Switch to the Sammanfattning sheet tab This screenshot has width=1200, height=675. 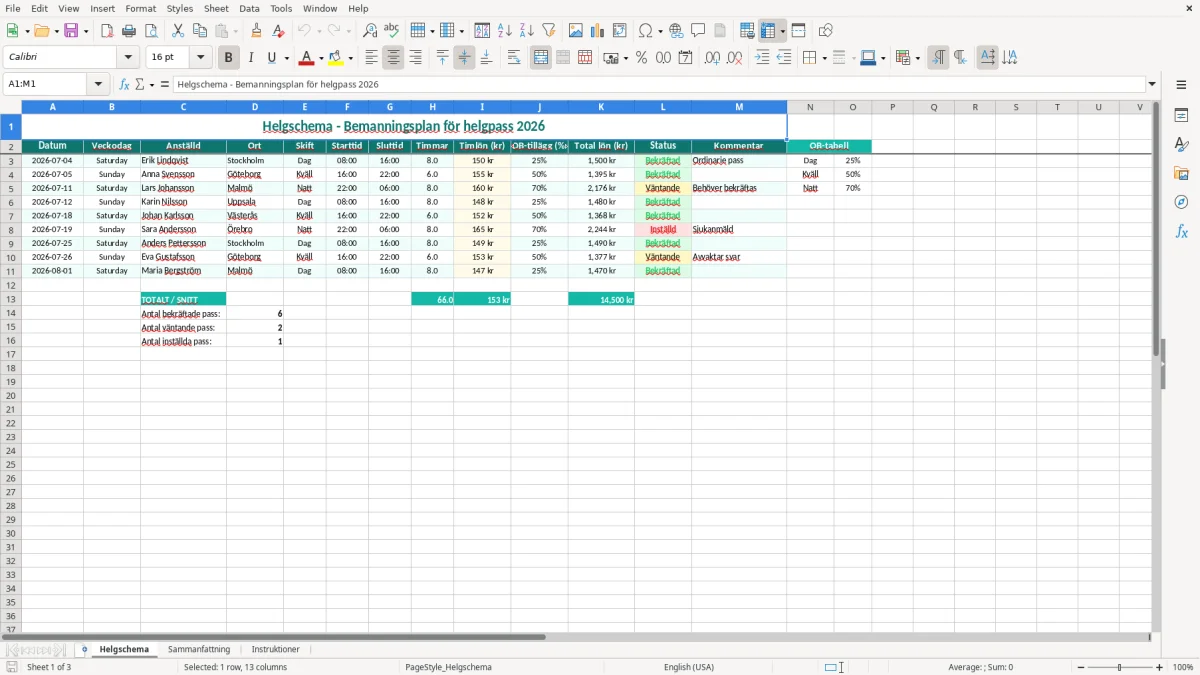pos(199,649)
